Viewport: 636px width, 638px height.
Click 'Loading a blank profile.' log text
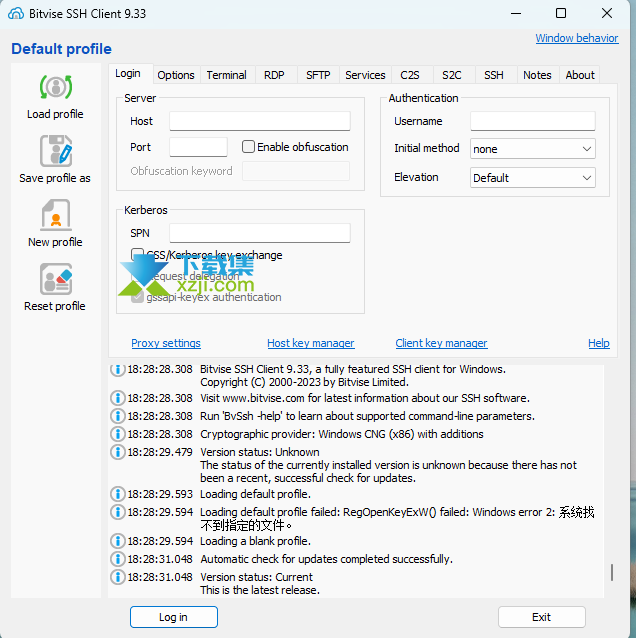tap(256, 541)
